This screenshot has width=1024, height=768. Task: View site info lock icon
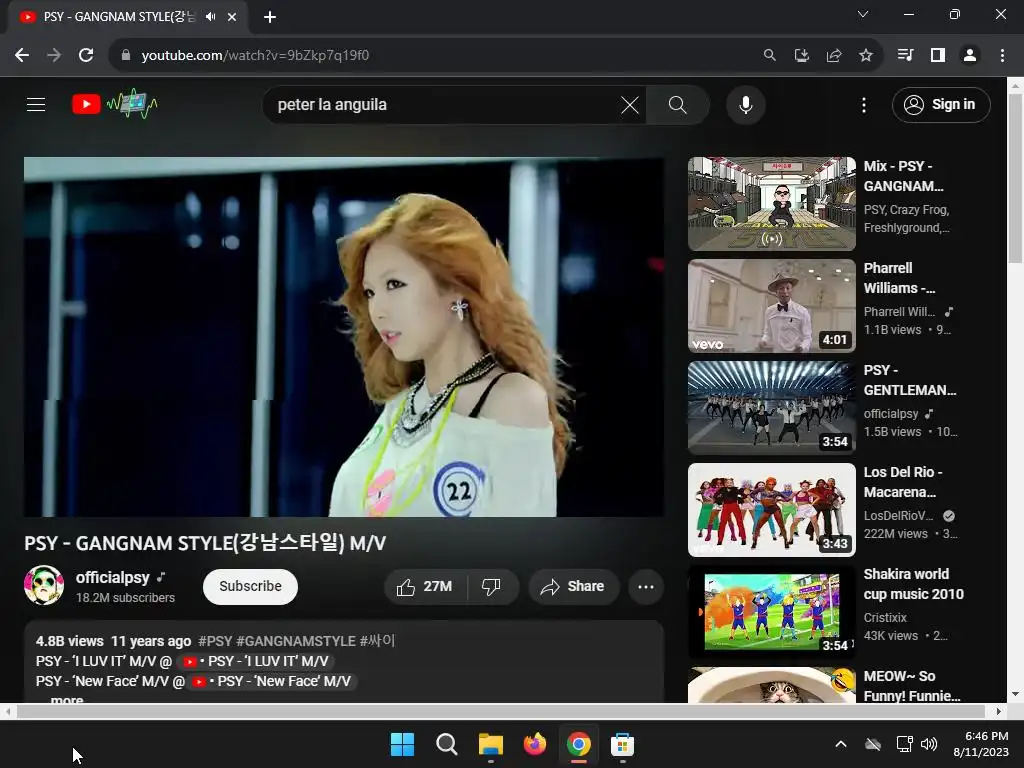click(x=126, y=56)
